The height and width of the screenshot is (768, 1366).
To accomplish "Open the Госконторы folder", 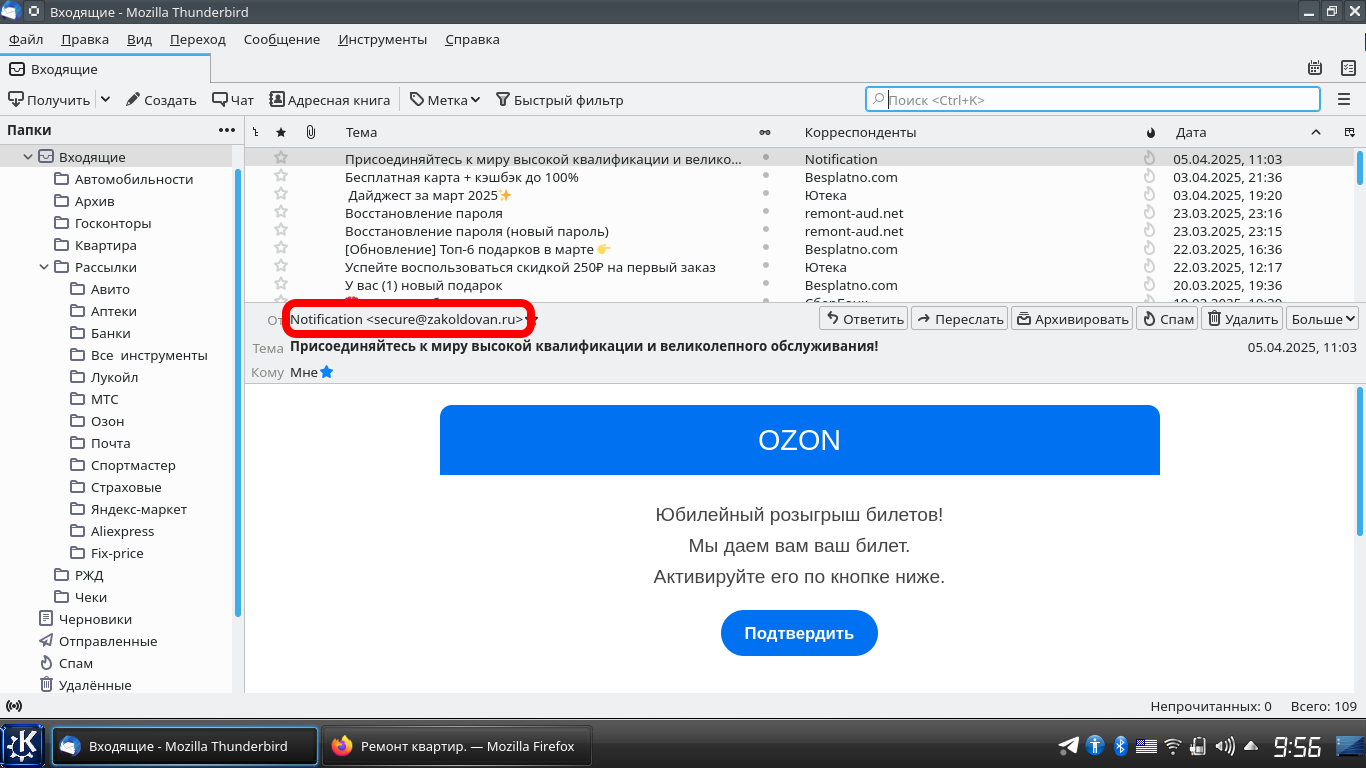I will (x=113, y=223).
